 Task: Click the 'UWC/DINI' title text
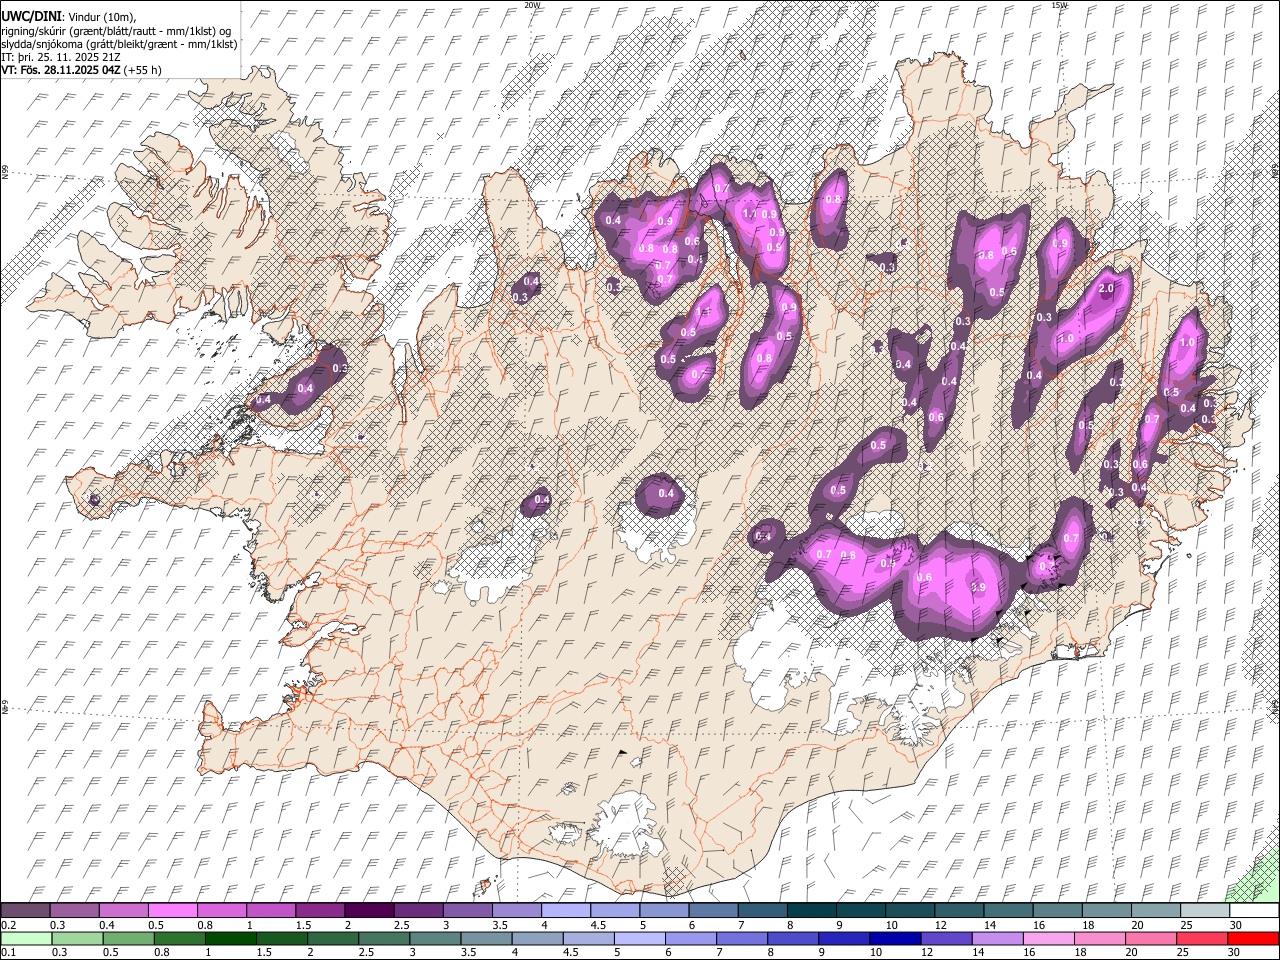(x=30, y=15)
